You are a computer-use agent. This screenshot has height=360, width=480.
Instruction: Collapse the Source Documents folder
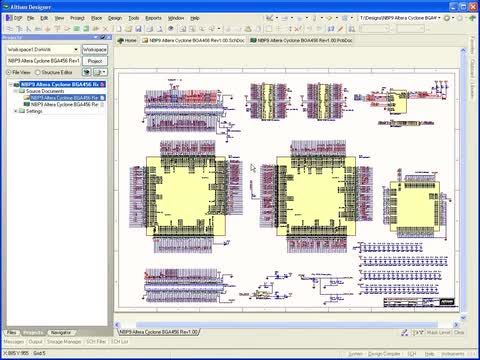pyautogui.click(x=15, y=91)
